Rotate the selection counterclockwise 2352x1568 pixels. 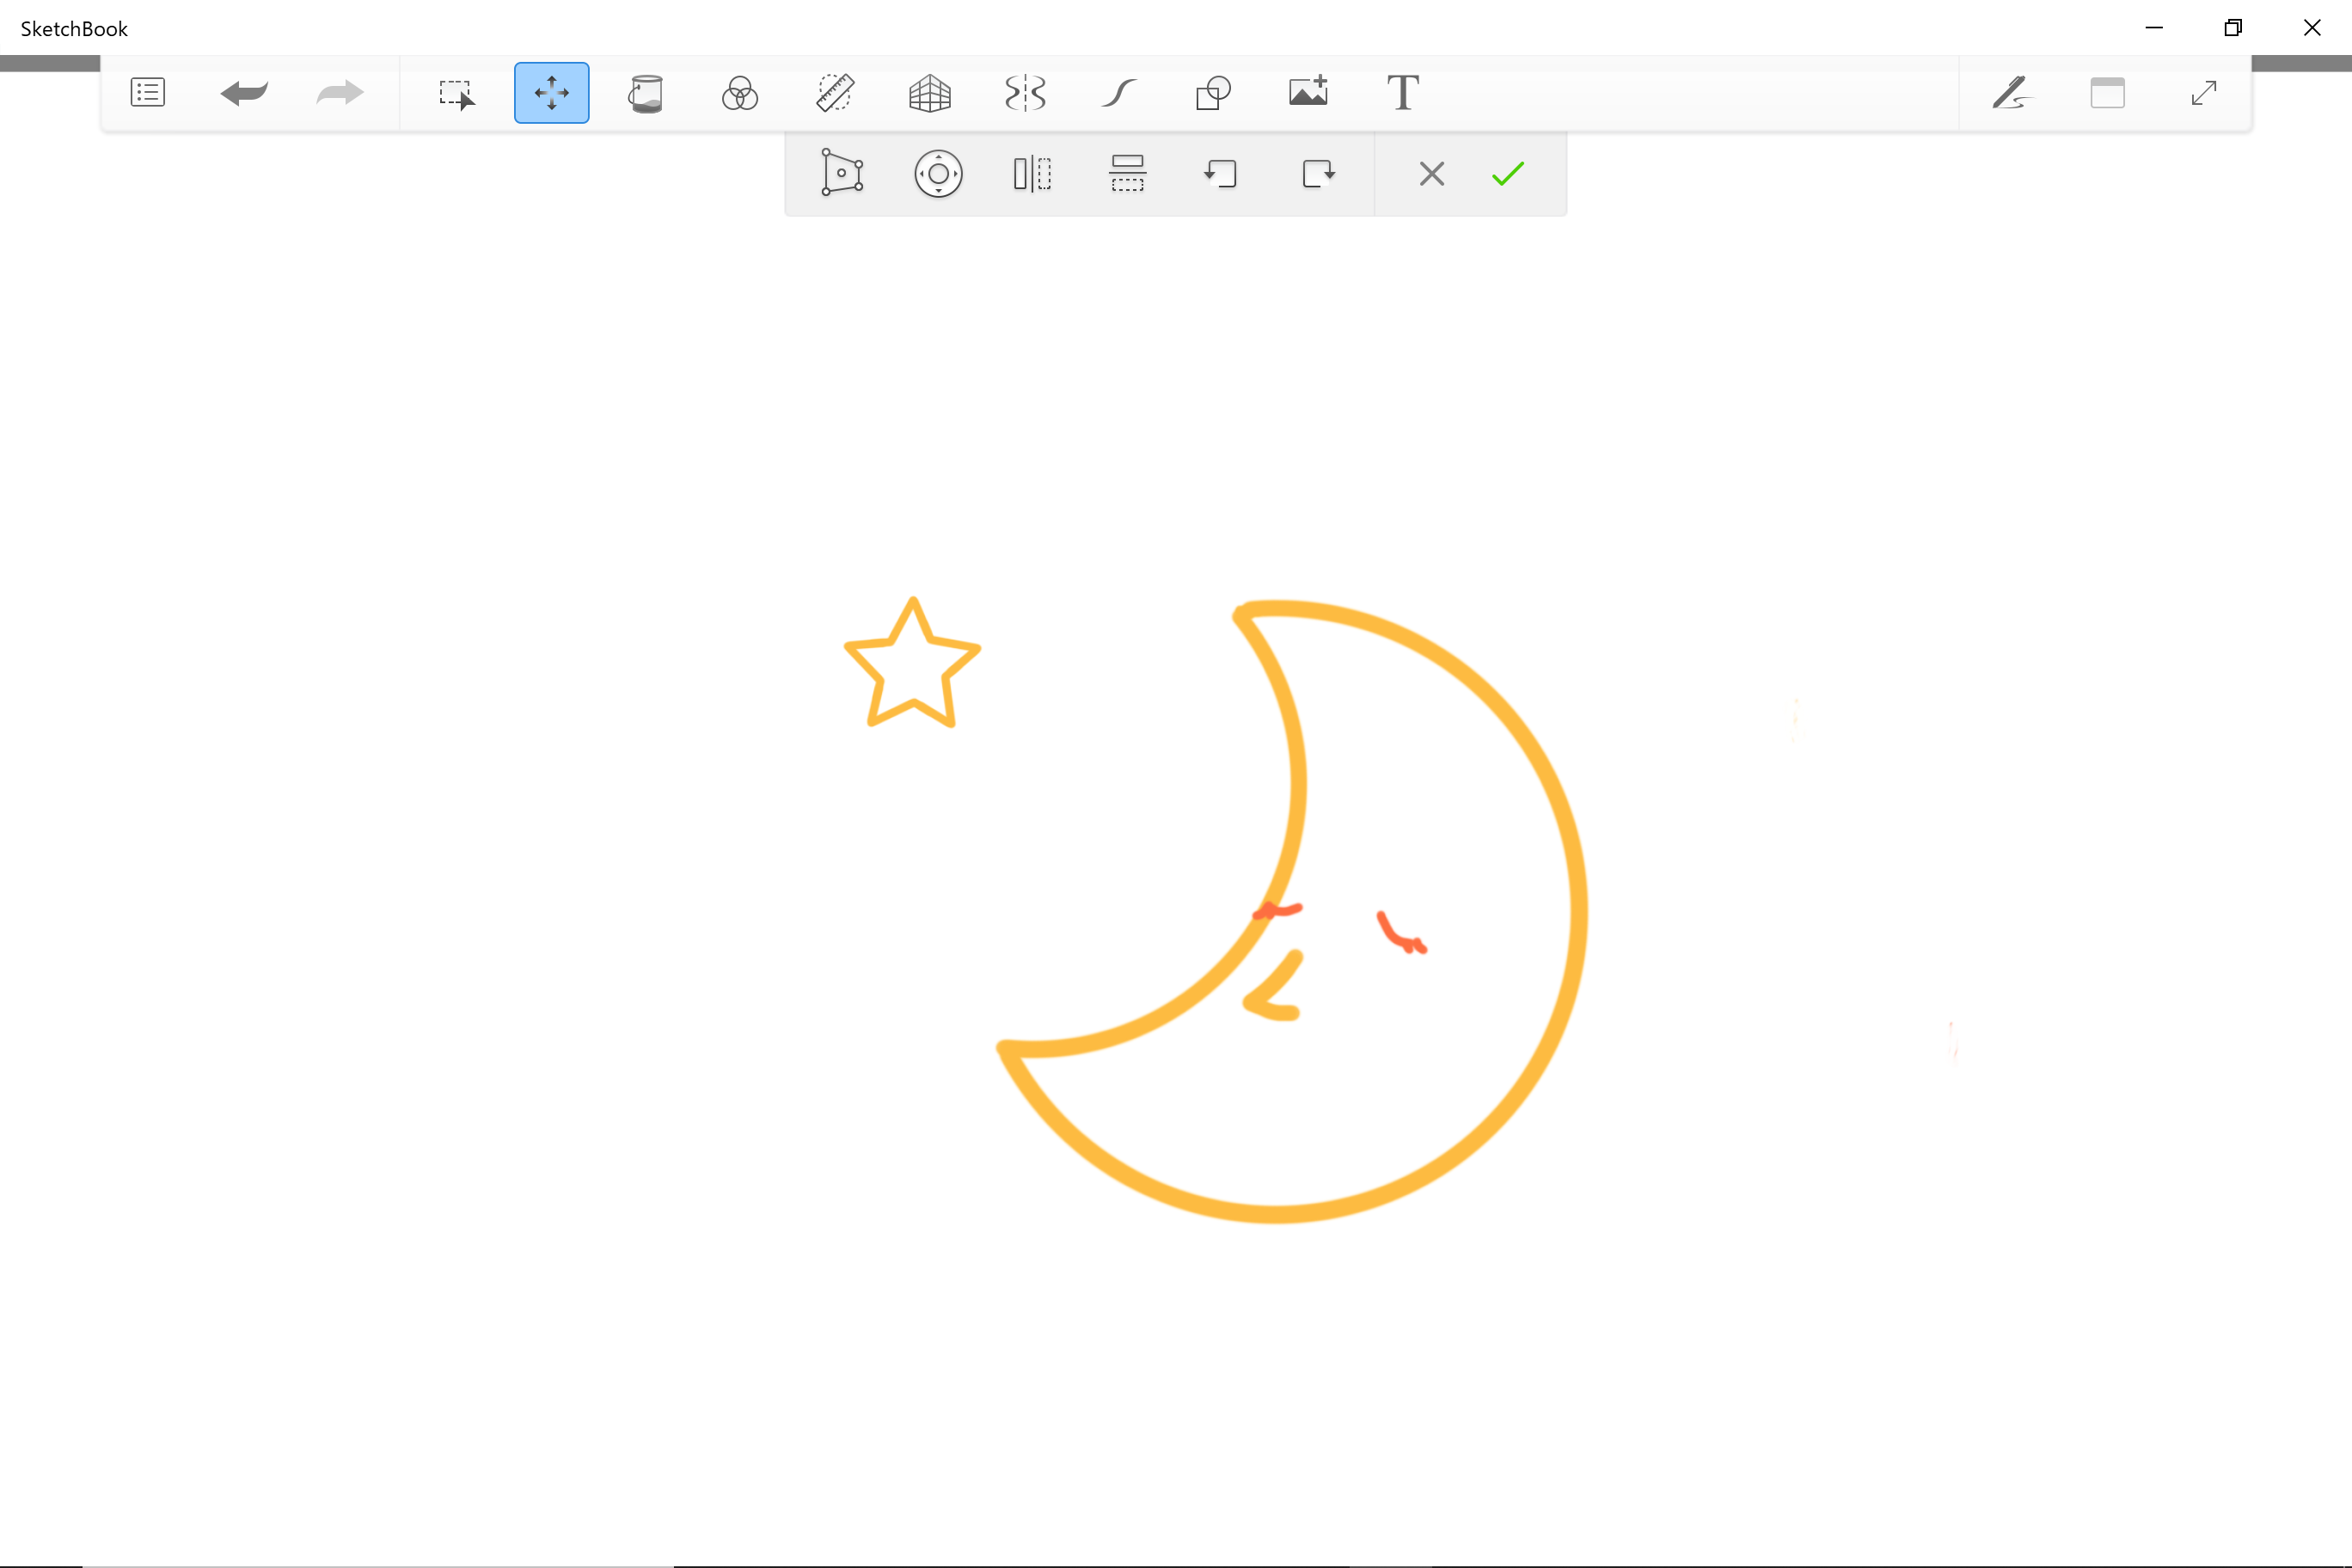point(1221,174)
